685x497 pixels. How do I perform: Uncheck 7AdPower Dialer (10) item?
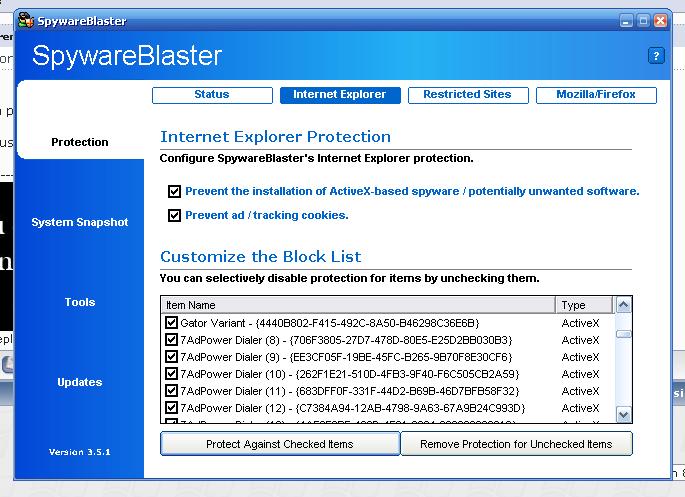click(x=171, y=374)
